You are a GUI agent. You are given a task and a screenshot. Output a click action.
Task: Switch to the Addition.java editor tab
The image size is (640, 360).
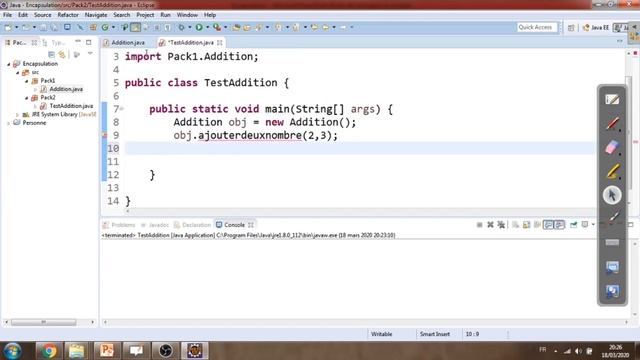[x=128, y=42]
